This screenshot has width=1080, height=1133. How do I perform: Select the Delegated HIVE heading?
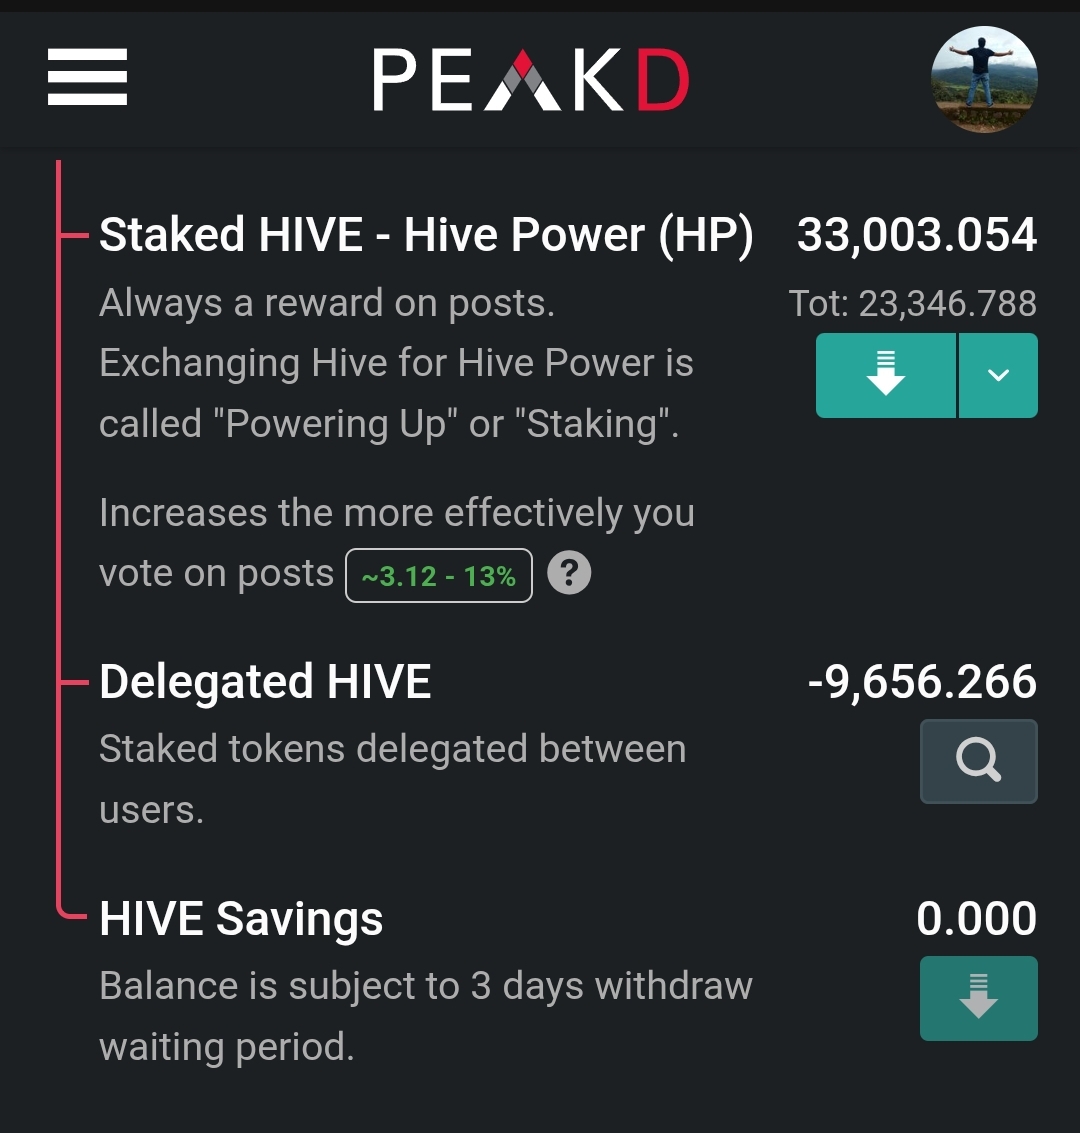click(265, 682)
